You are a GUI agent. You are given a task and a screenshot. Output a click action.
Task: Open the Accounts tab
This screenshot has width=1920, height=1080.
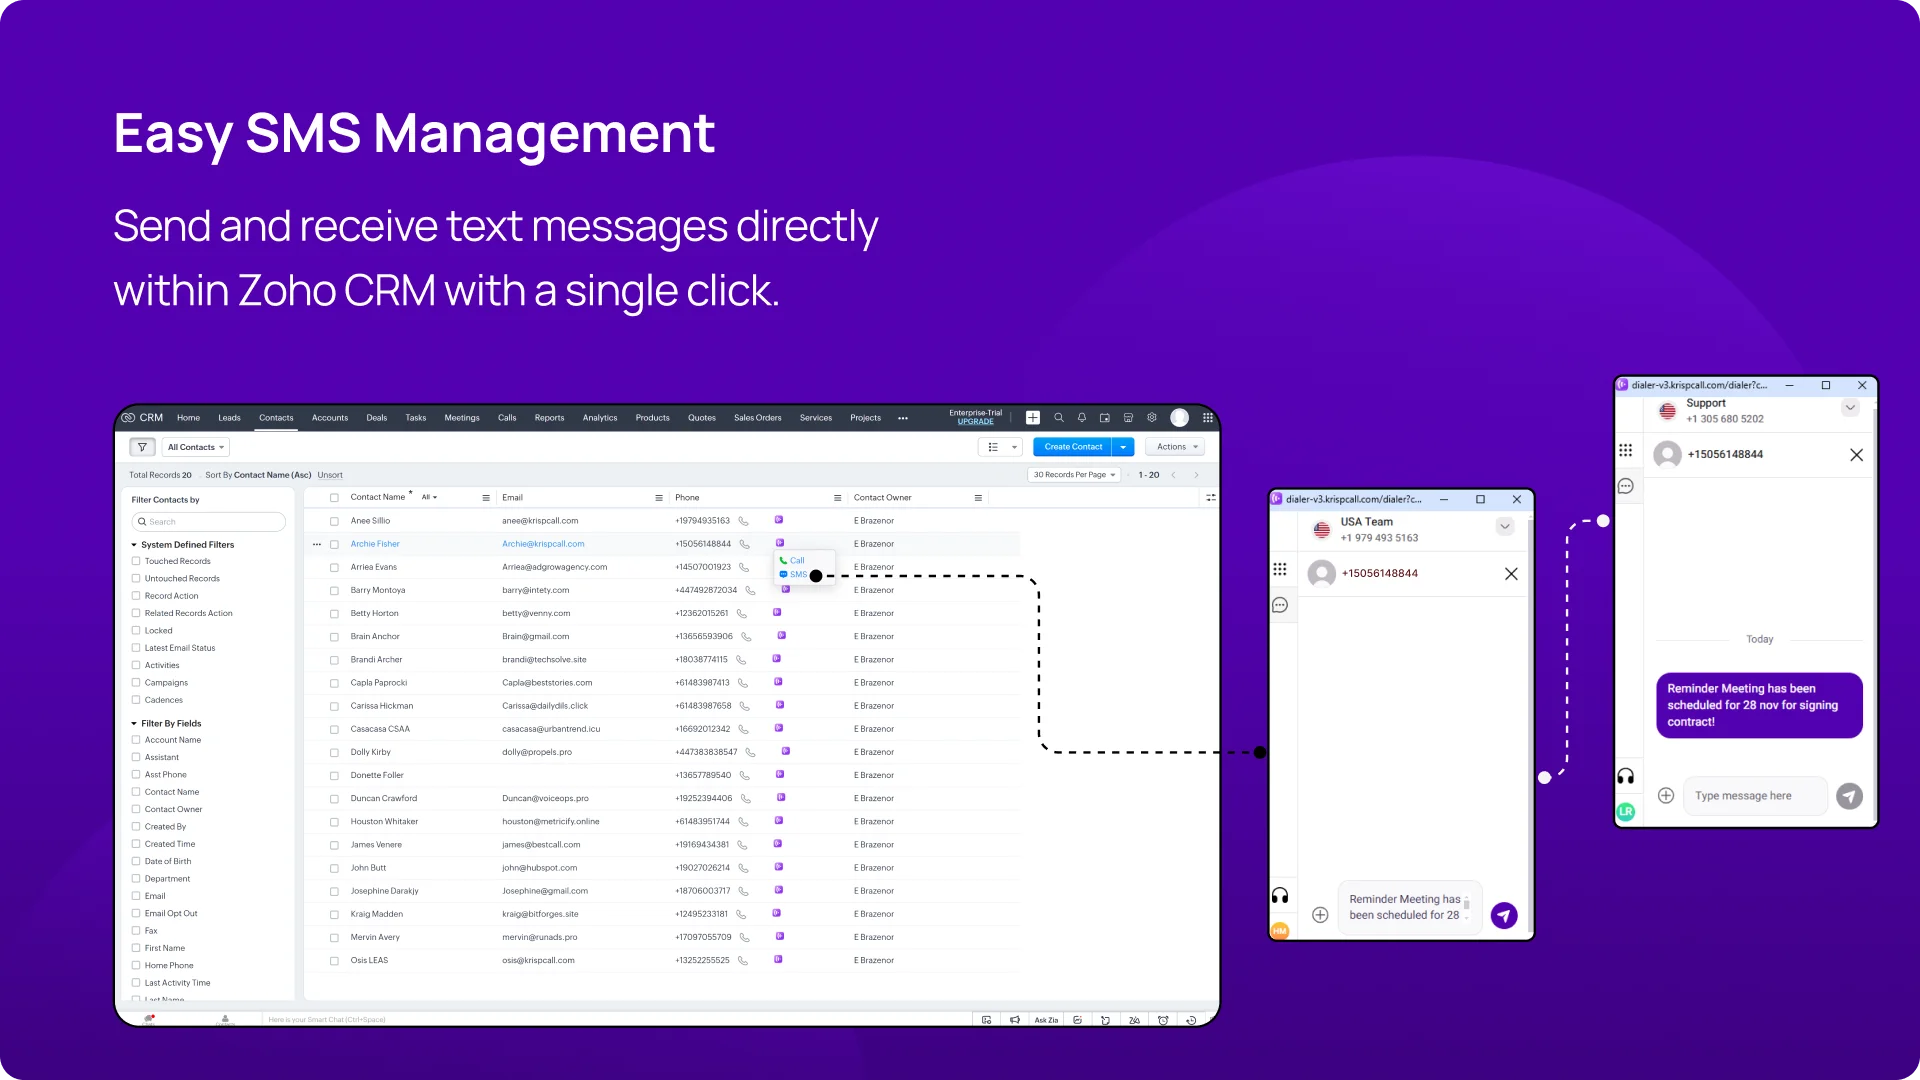pyautogui.click(x=330, y=418)
